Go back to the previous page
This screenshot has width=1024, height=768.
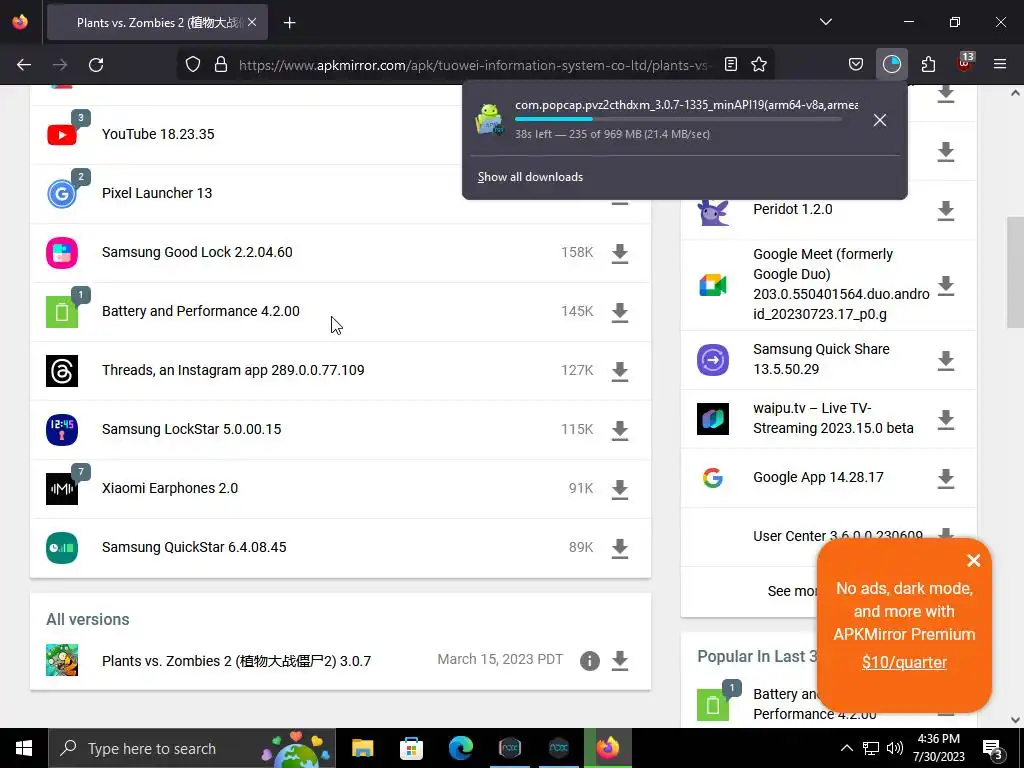24,65
